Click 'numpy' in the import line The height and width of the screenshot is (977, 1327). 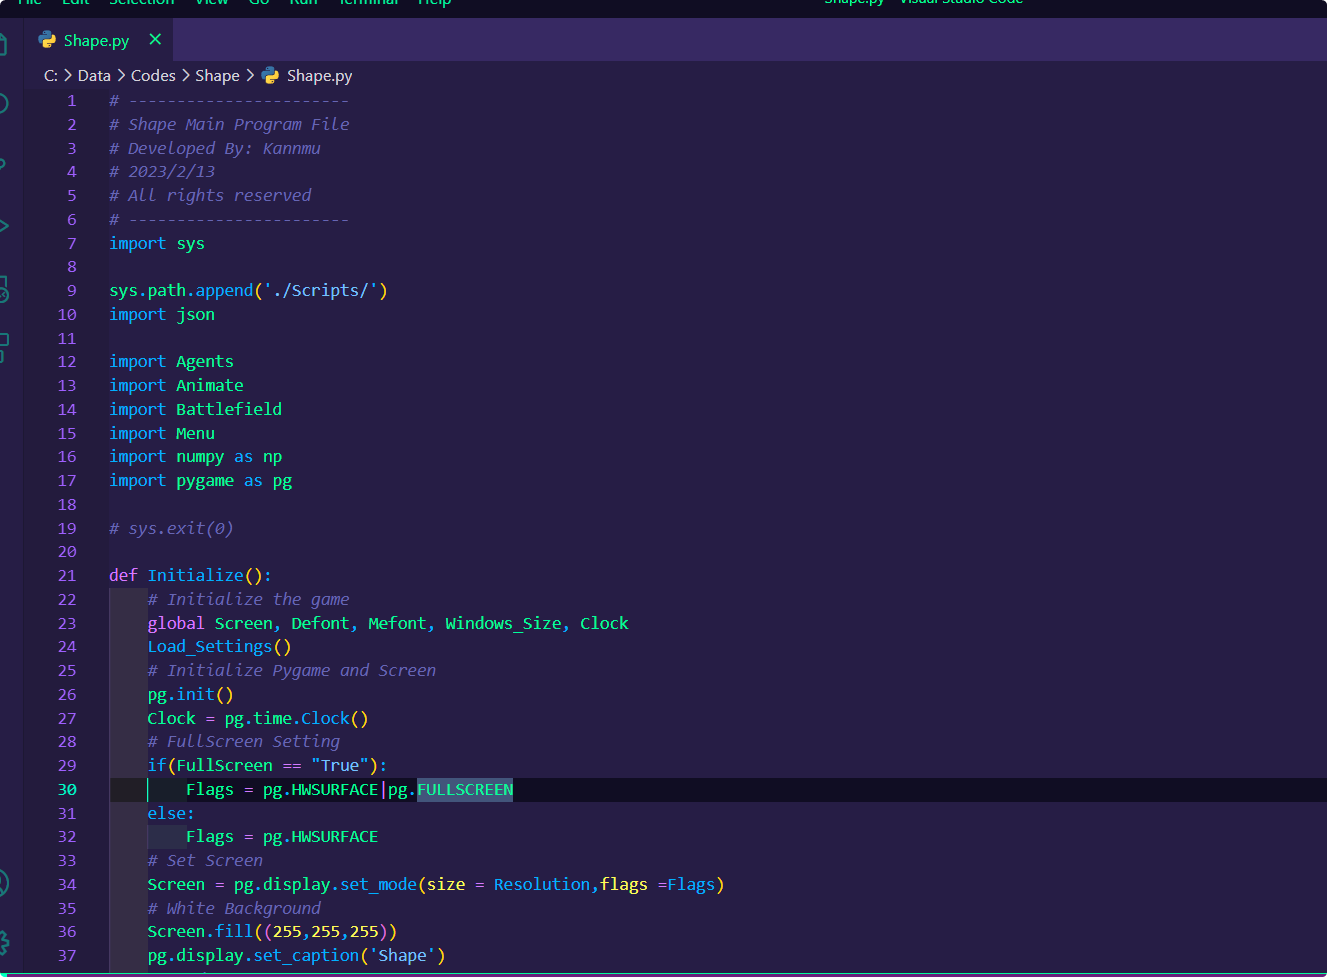(200, 457)
